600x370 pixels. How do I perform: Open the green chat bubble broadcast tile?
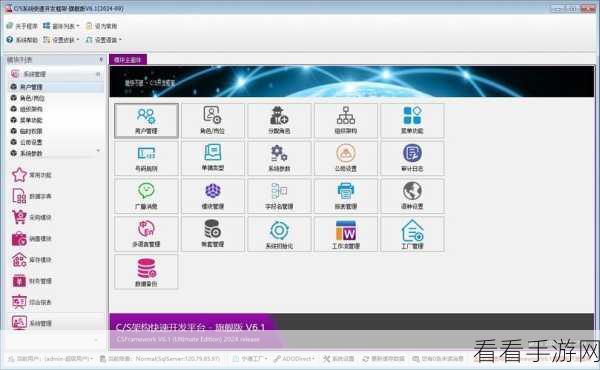point(146,196)
